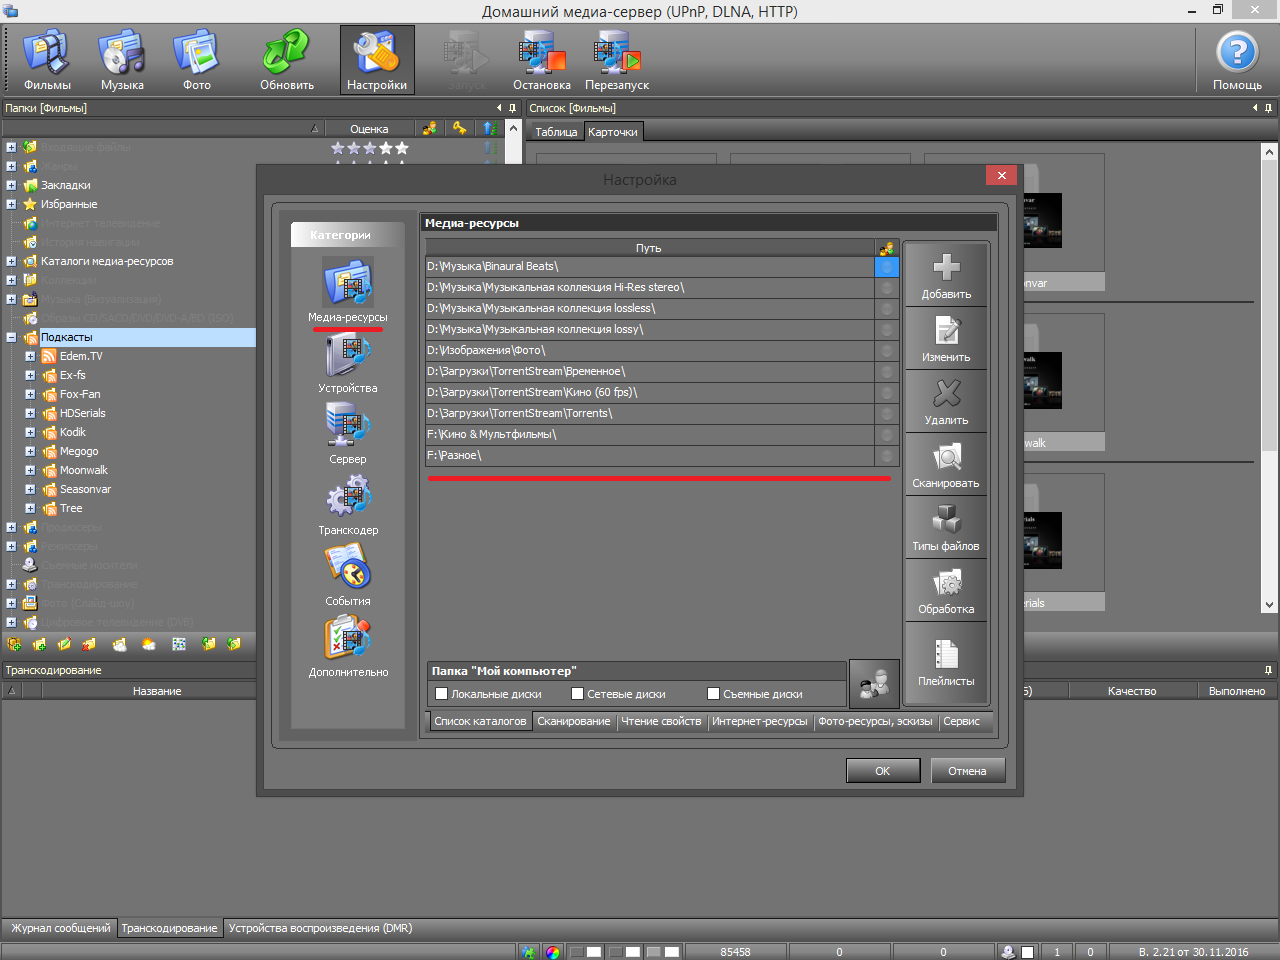
Task: Toggle Network disks (Сетевые диски) checkbox
Action: (x=577, y=694)
